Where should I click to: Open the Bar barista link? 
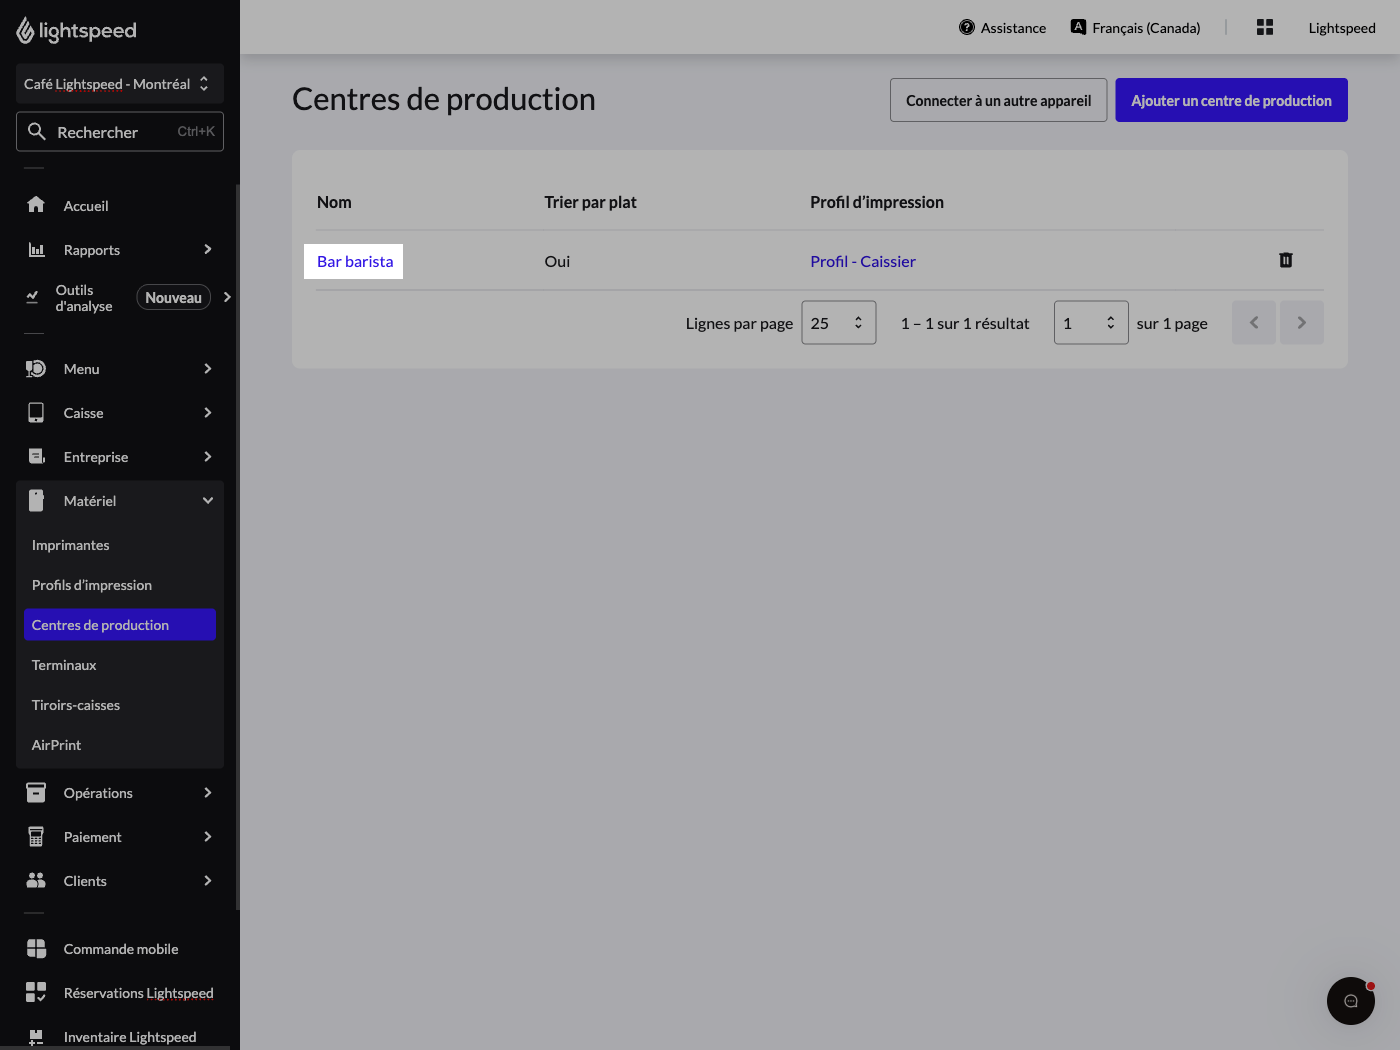355,261
